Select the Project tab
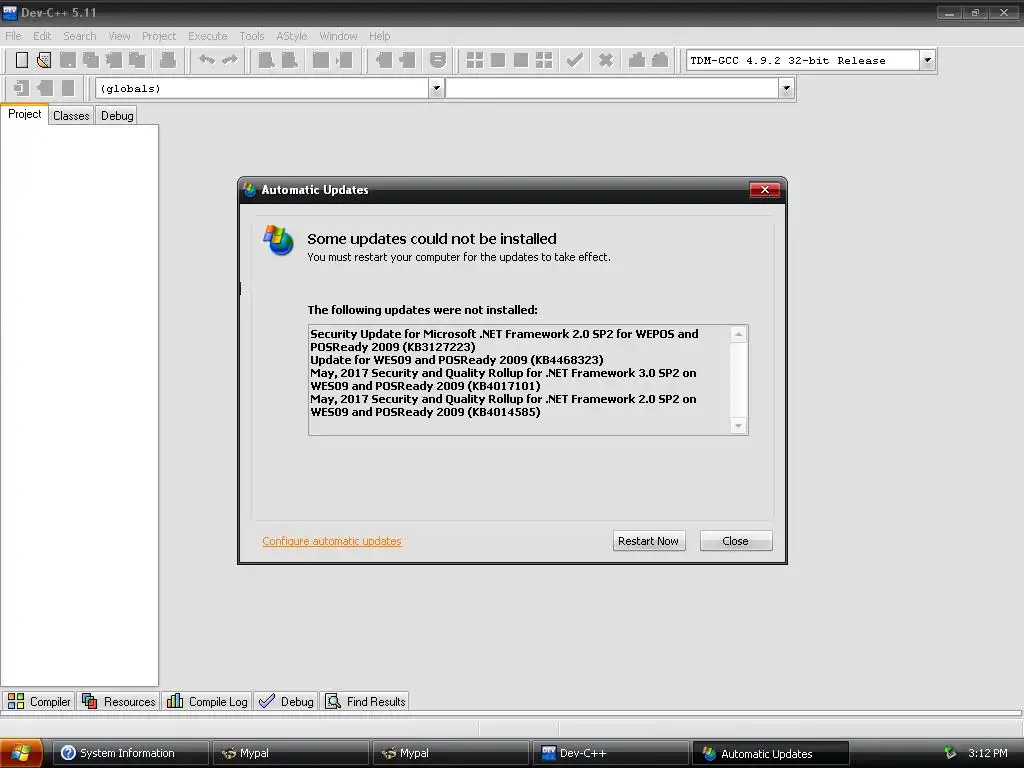The image size is (1024, 768). [24, 114]
